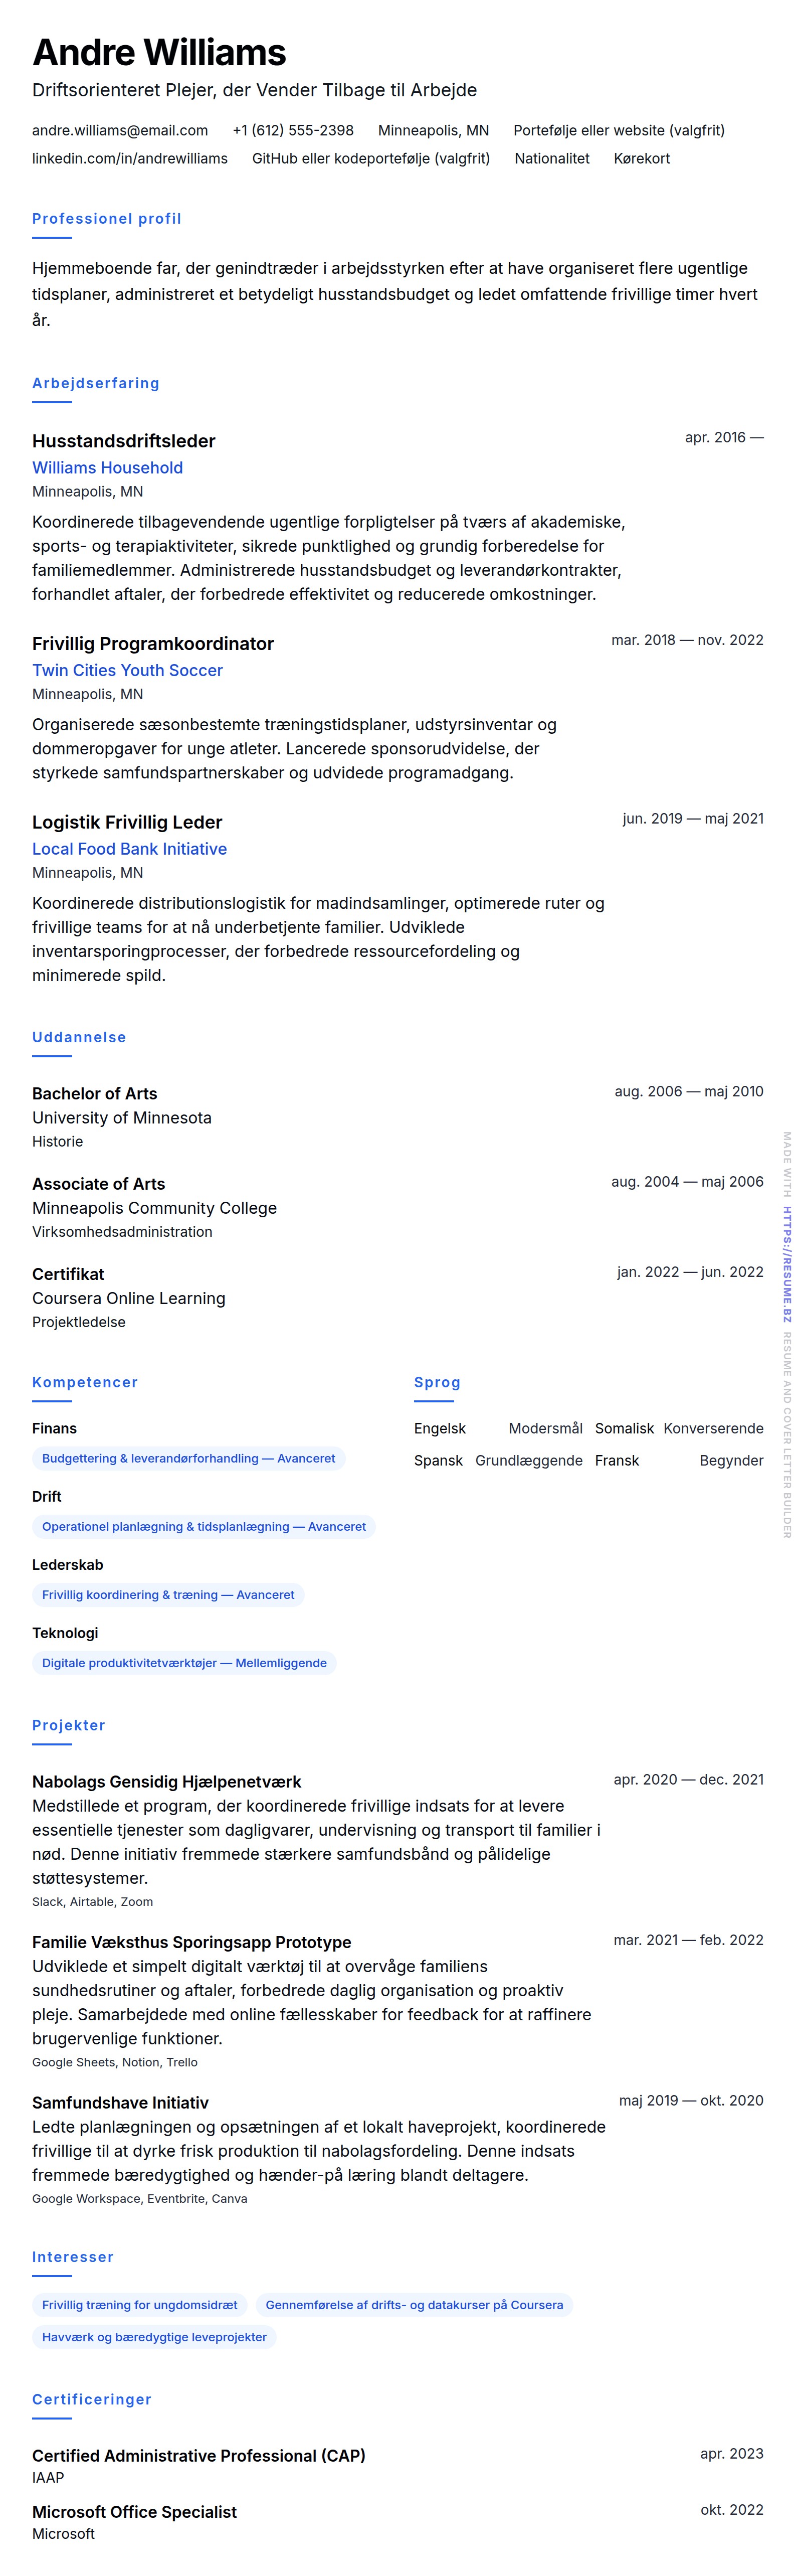Open the Portefølje eller website link
Image resolution: width=796 pixels, height=2576 pixels.
point(619,130)
